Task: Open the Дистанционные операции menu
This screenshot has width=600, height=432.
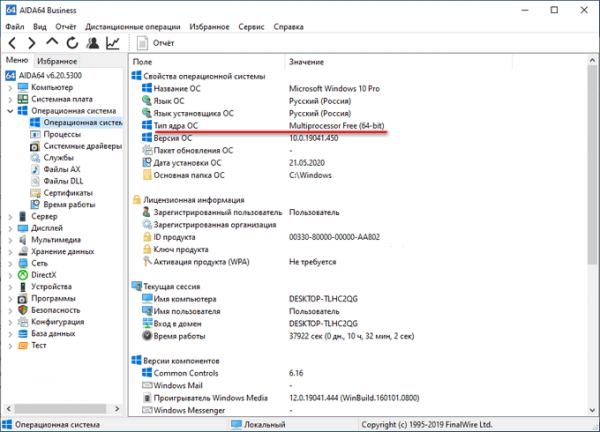Action: tap(133, 27)
